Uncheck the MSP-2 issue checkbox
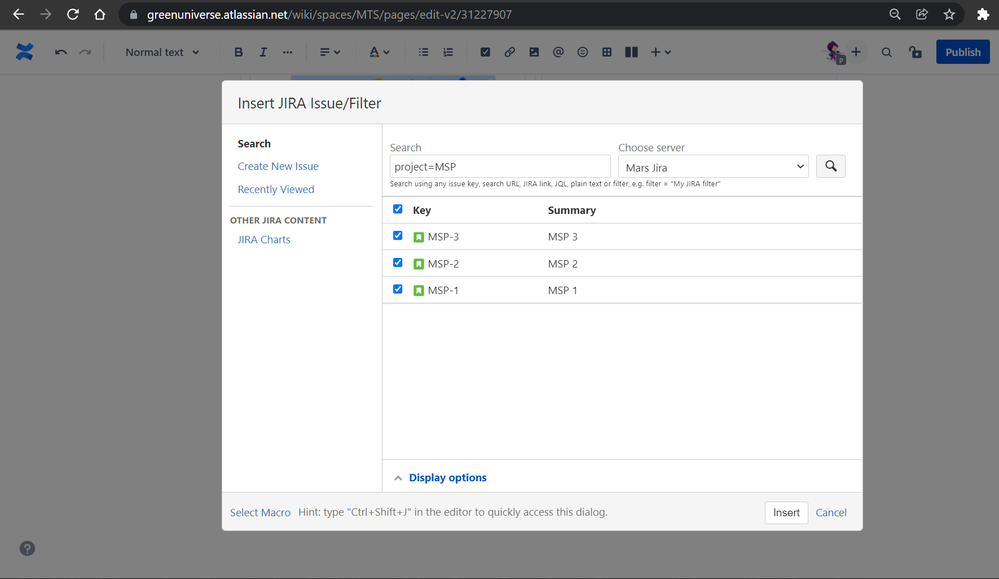Viewport: 999px width, 579px height. [398, 263]
